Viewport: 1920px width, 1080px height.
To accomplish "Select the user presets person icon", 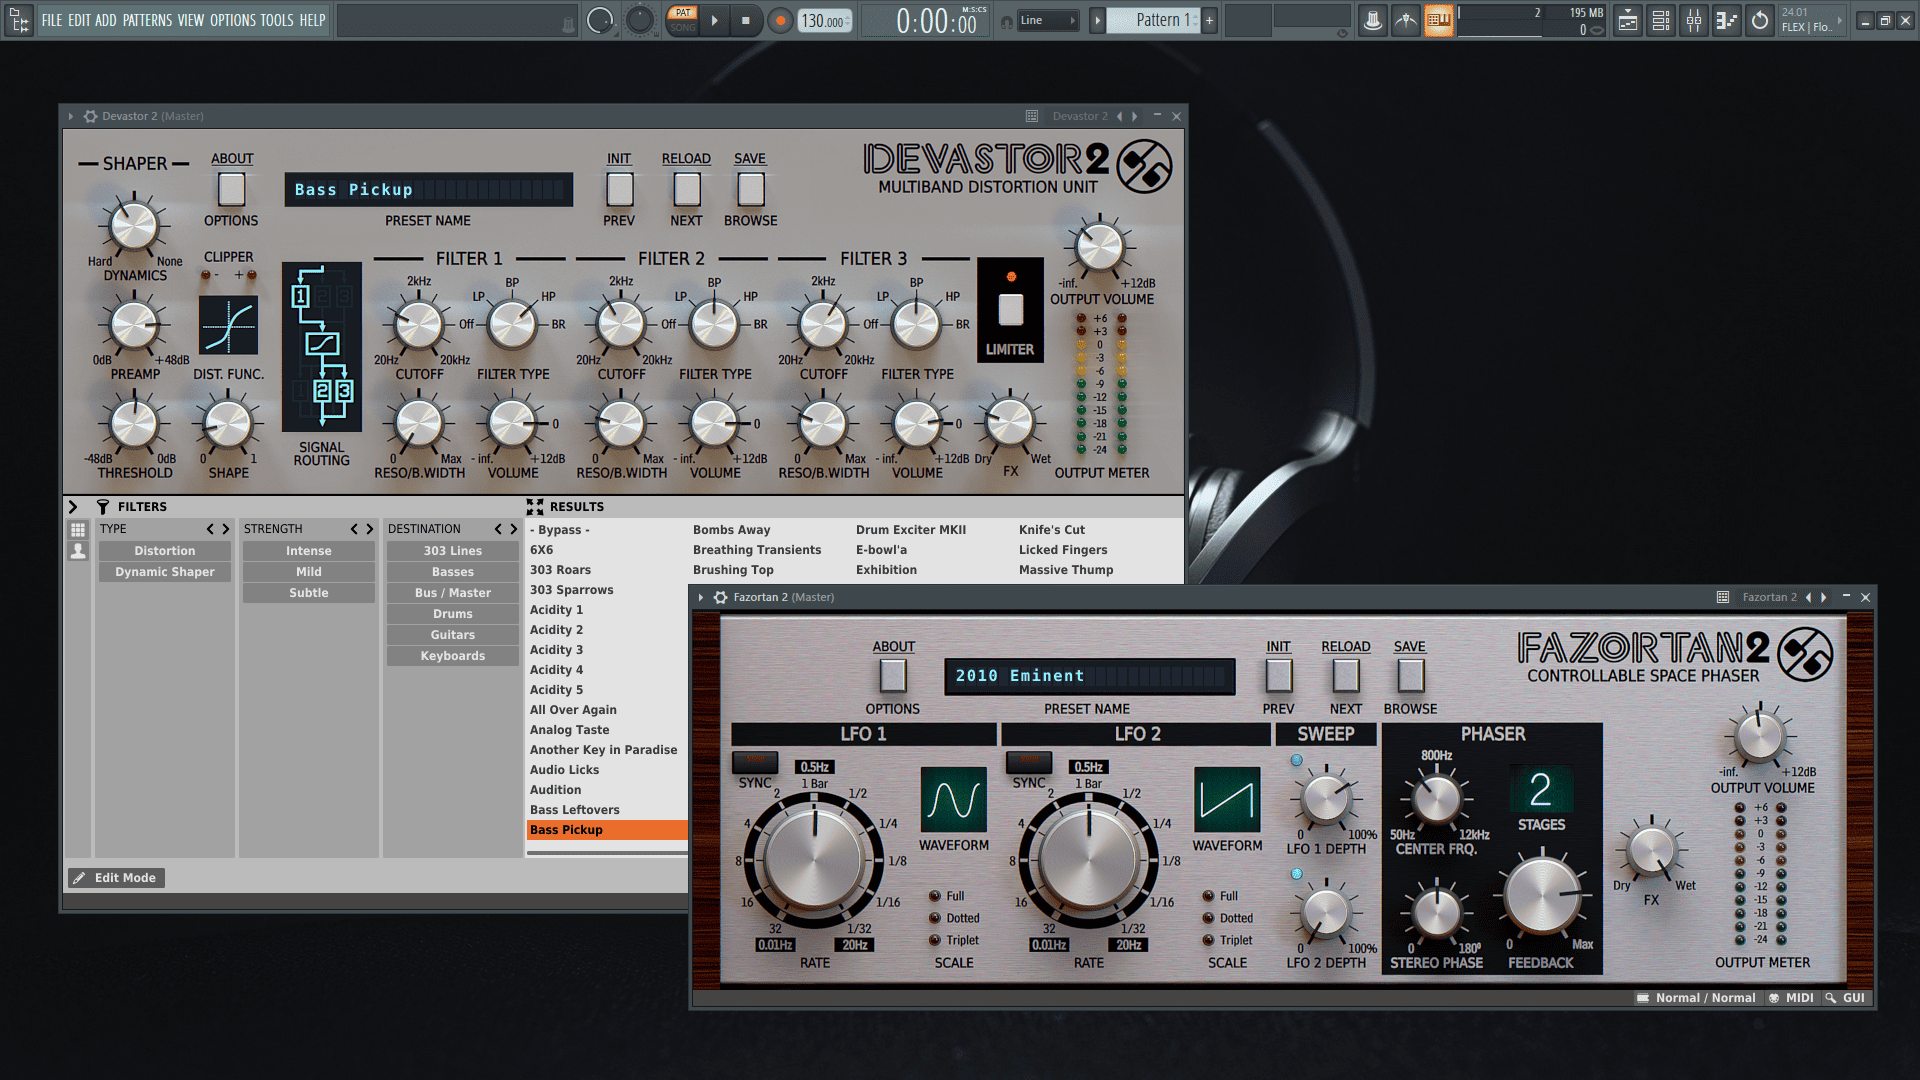I will (78, 551).
